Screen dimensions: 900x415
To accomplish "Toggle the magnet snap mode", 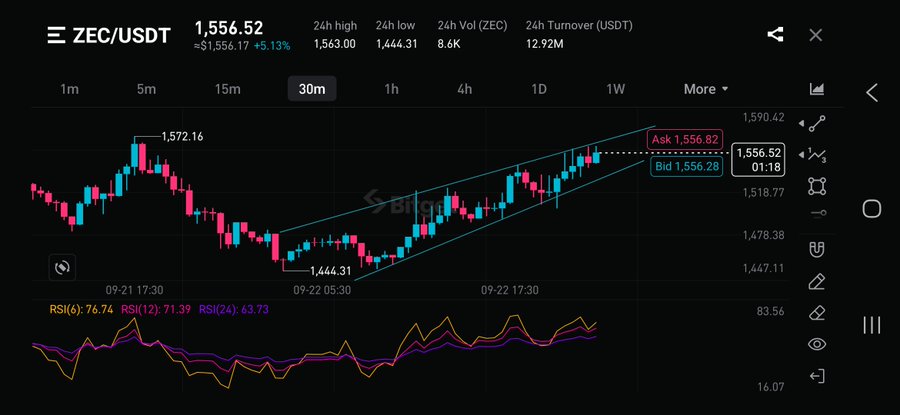I will (817, 249).
